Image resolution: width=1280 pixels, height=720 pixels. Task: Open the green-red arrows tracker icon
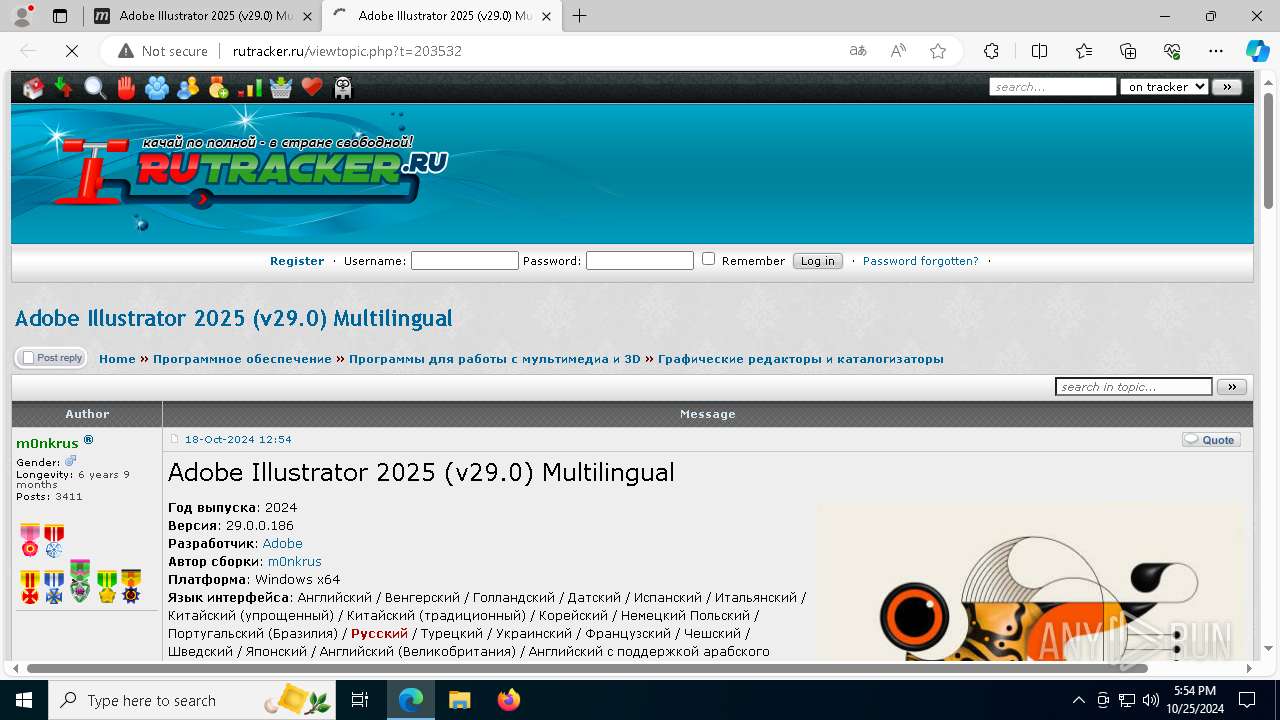pyautogui.click(x=63, y=88)
